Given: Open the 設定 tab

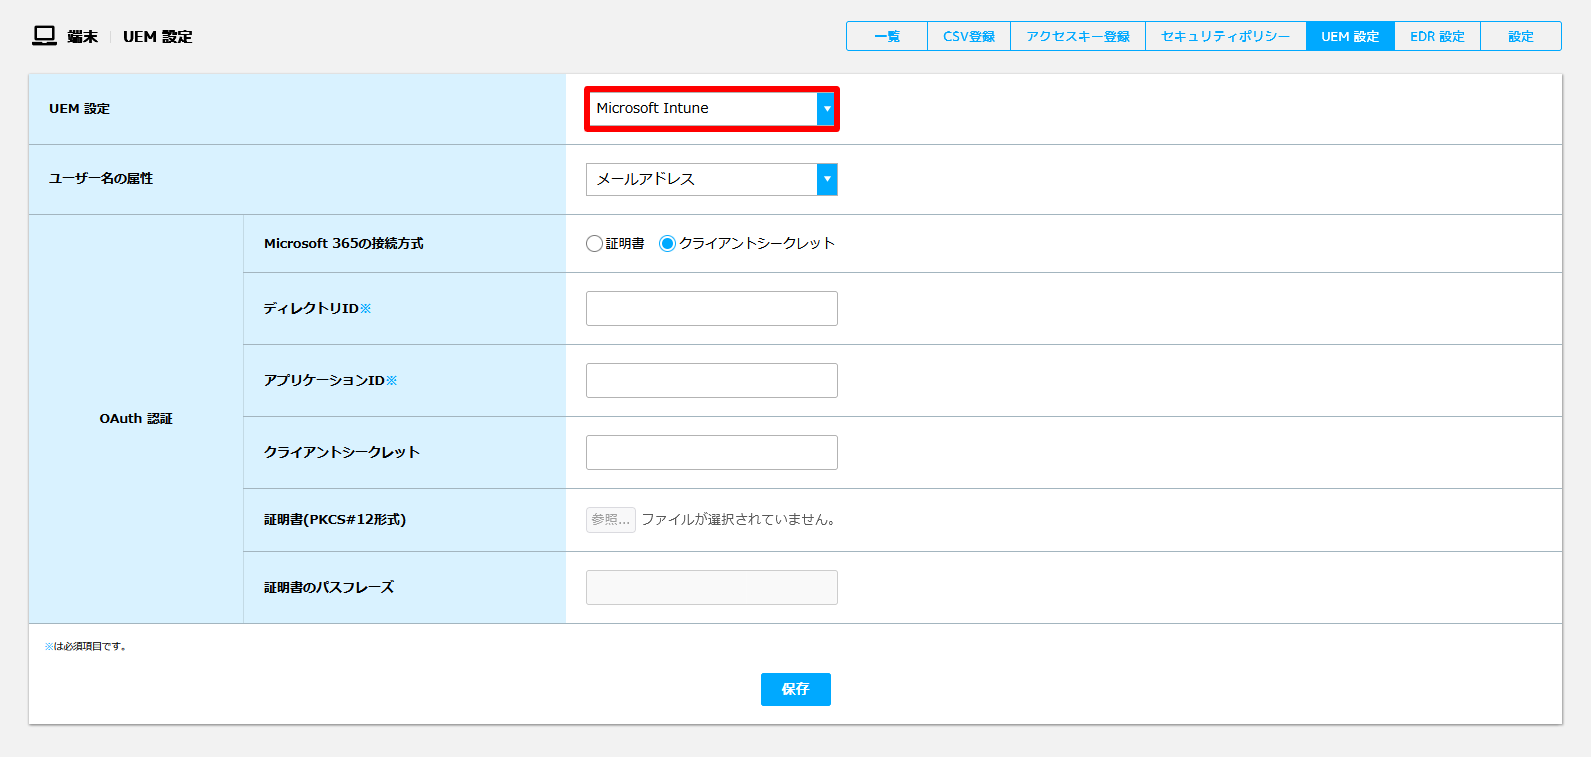Looking at the screenshot, I should [1521, 36].
